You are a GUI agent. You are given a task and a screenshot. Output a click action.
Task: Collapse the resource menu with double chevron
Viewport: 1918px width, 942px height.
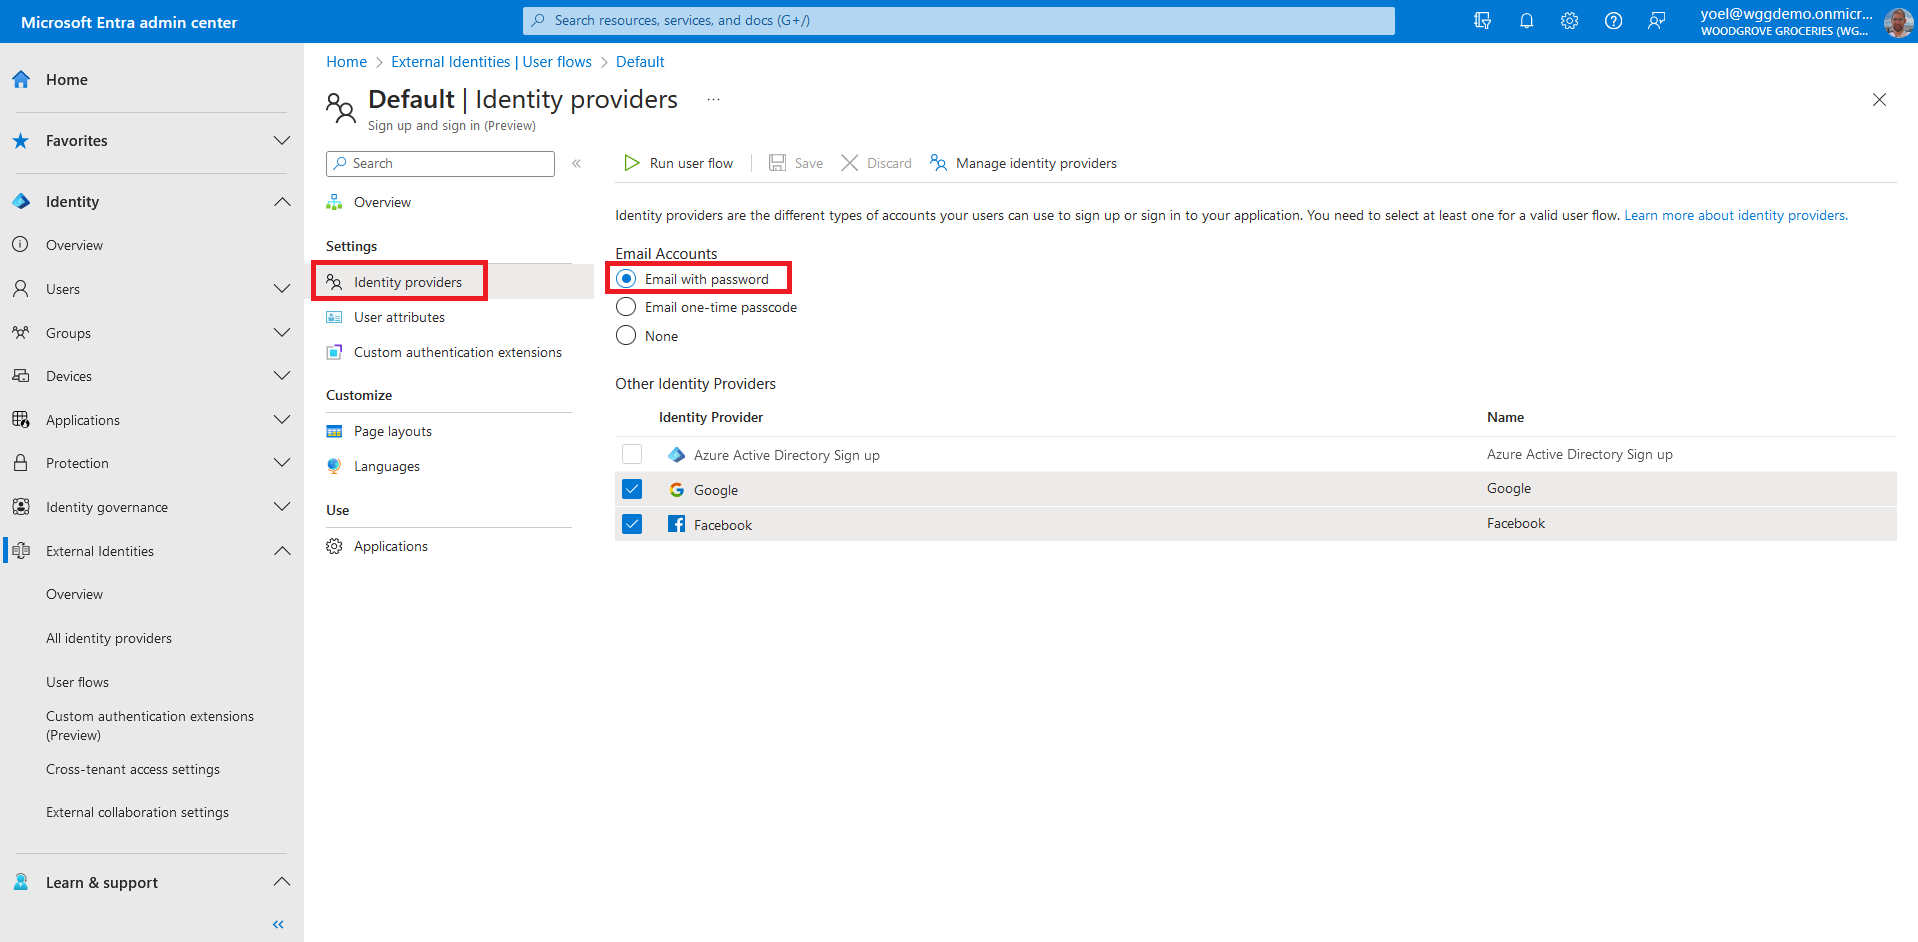(576, 163)
